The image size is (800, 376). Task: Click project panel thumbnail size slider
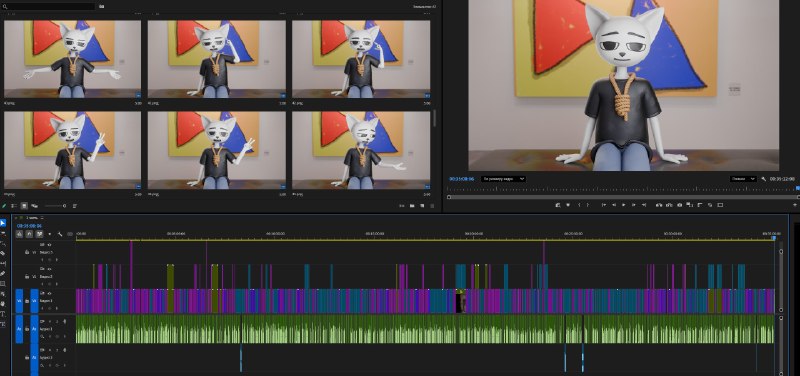click(55, 206)
